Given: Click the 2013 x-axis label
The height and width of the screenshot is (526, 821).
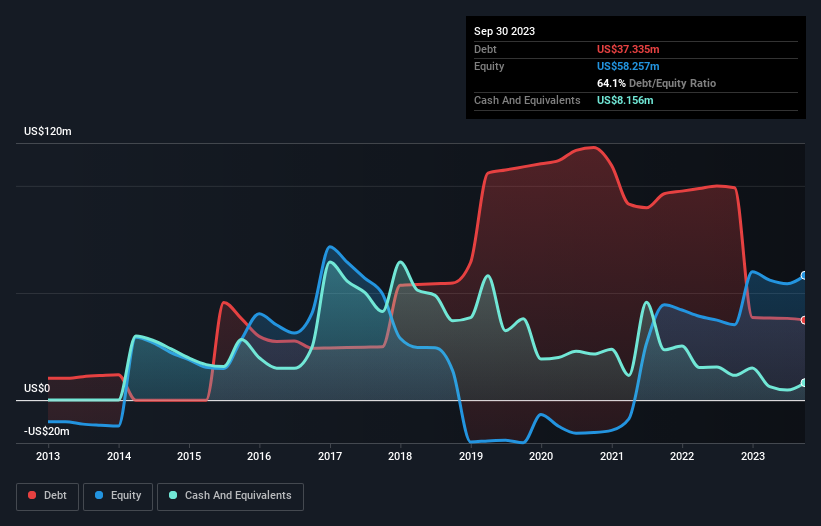Looking at the screenshot, I should (x=48, y=456).
